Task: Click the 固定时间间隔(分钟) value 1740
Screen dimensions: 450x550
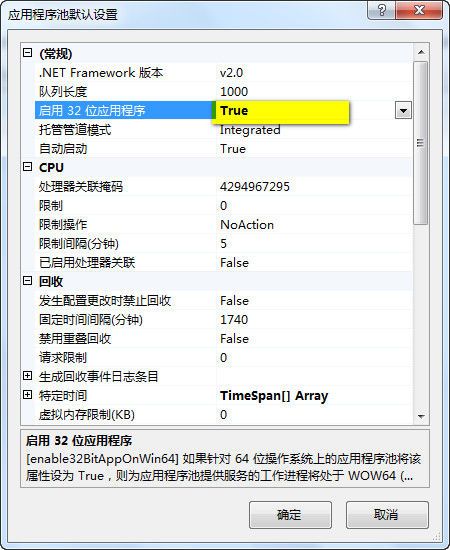Action: point(234,320)
